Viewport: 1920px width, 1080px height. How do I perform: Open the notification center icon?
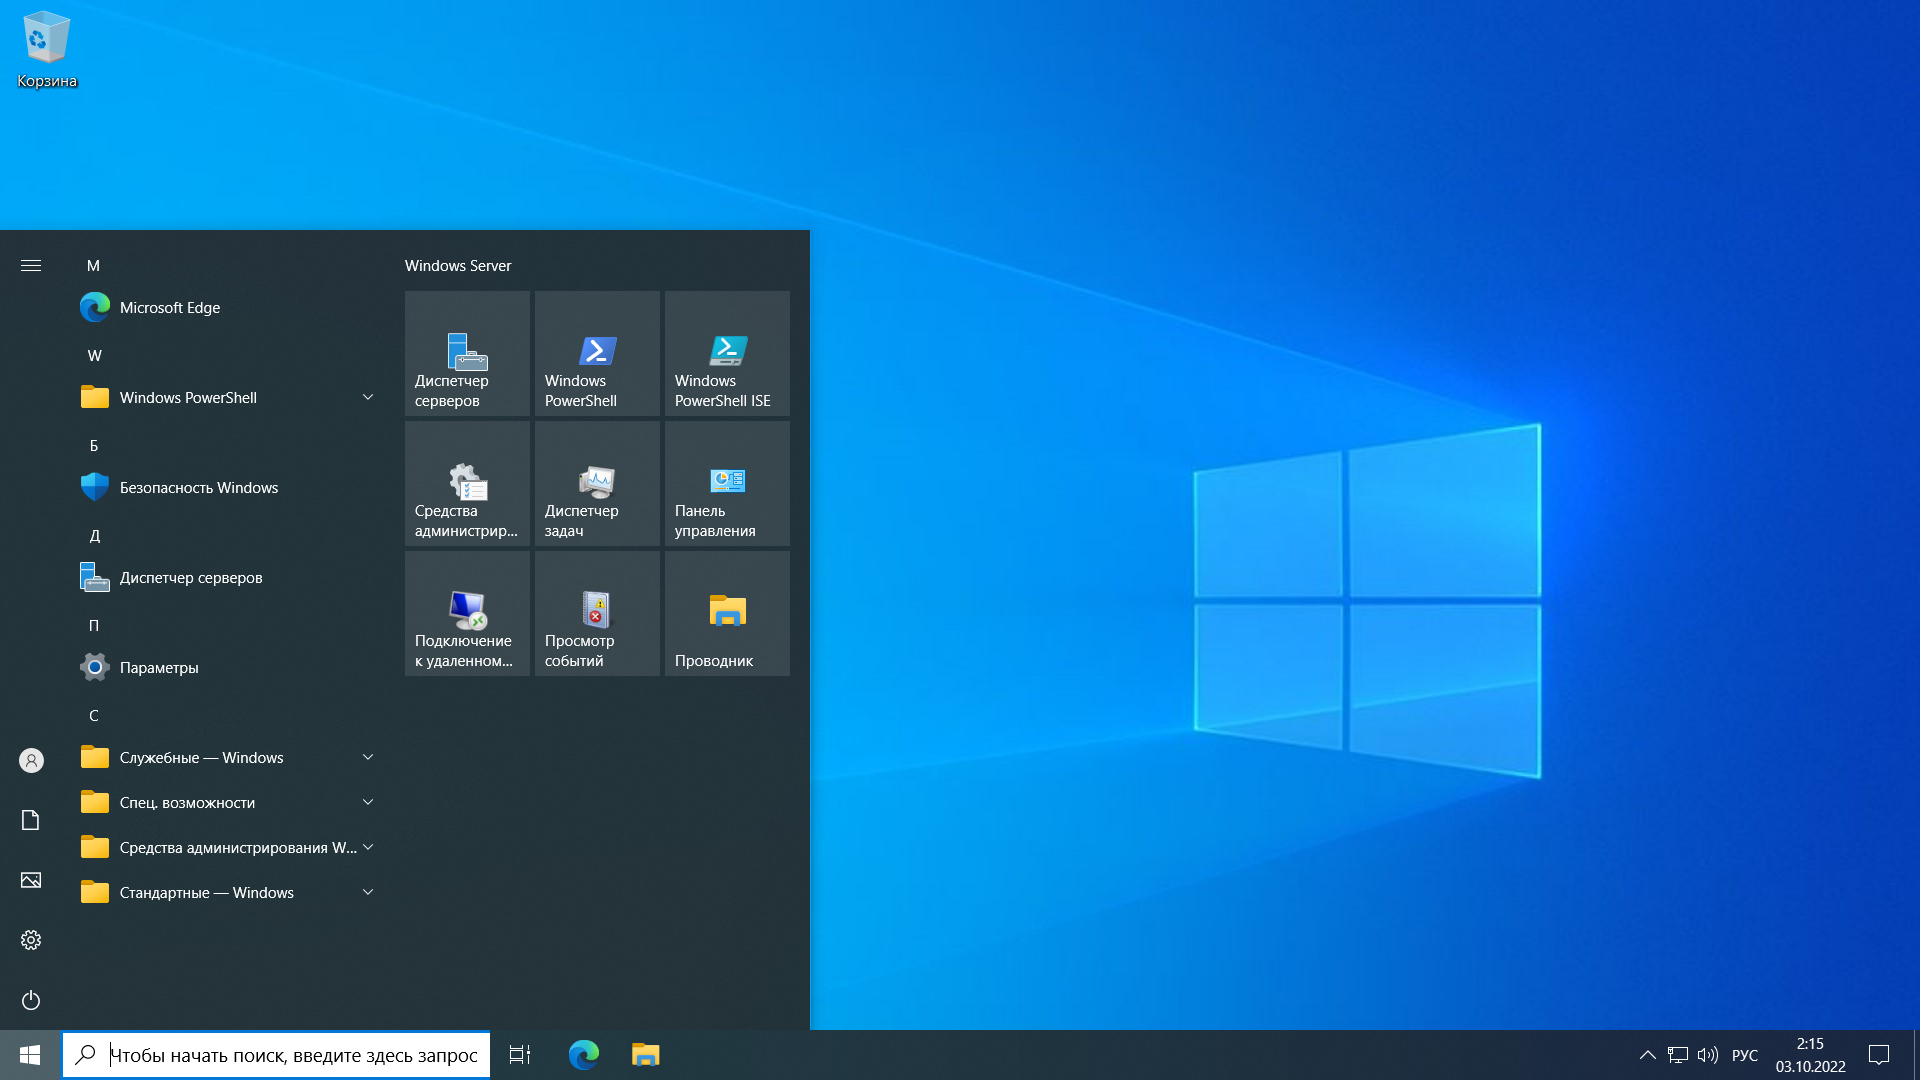1879,1055
